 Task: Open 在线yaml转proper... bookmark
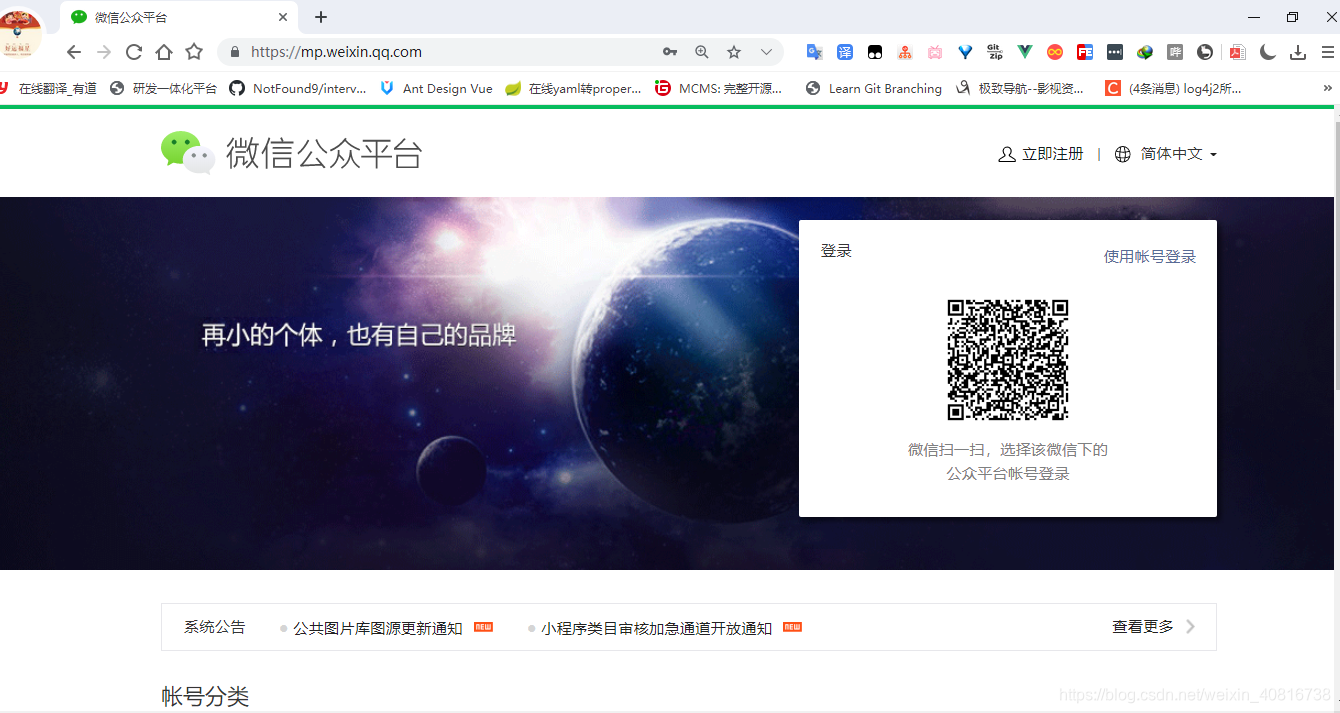tap(573, 88)
